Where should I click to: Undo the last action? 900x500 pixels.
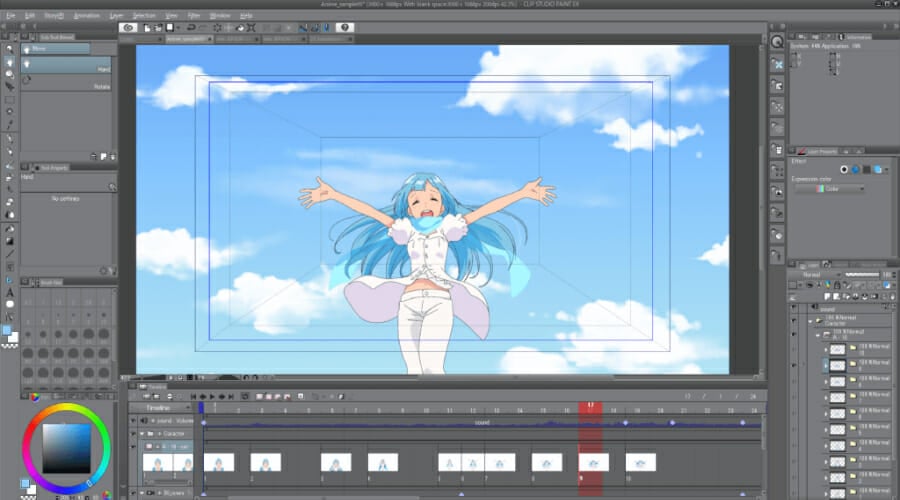(191, 28)
